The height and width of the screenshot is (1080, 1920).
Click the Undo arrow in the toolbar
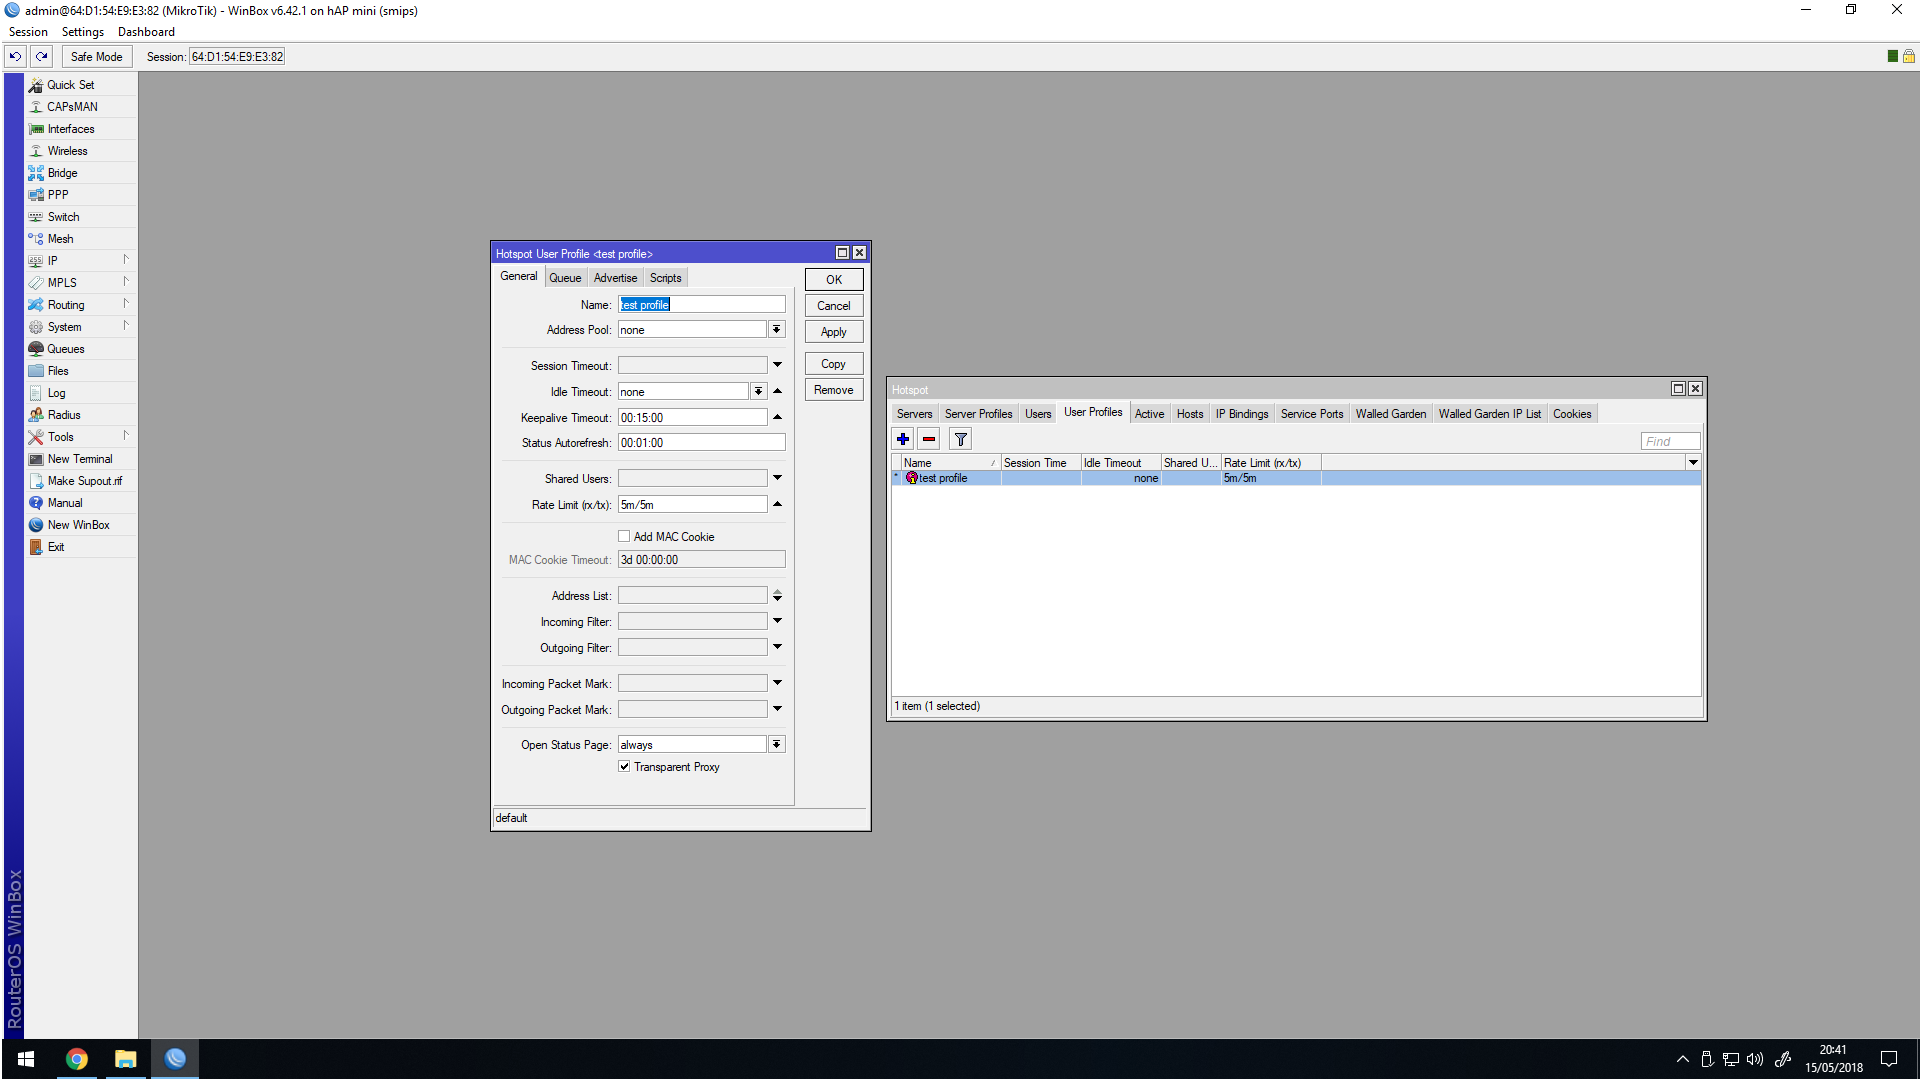pyautogui.click(x=16, y=57)
